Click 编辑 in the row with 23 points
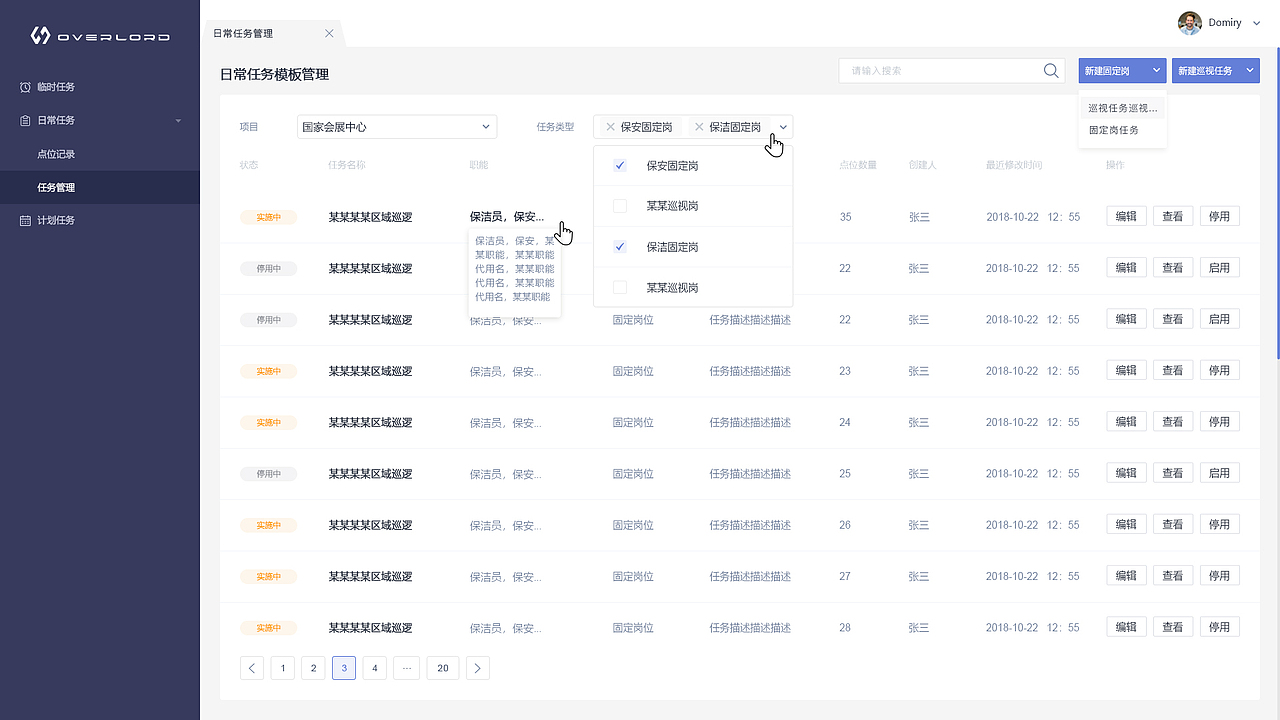 pos(1126,370)
